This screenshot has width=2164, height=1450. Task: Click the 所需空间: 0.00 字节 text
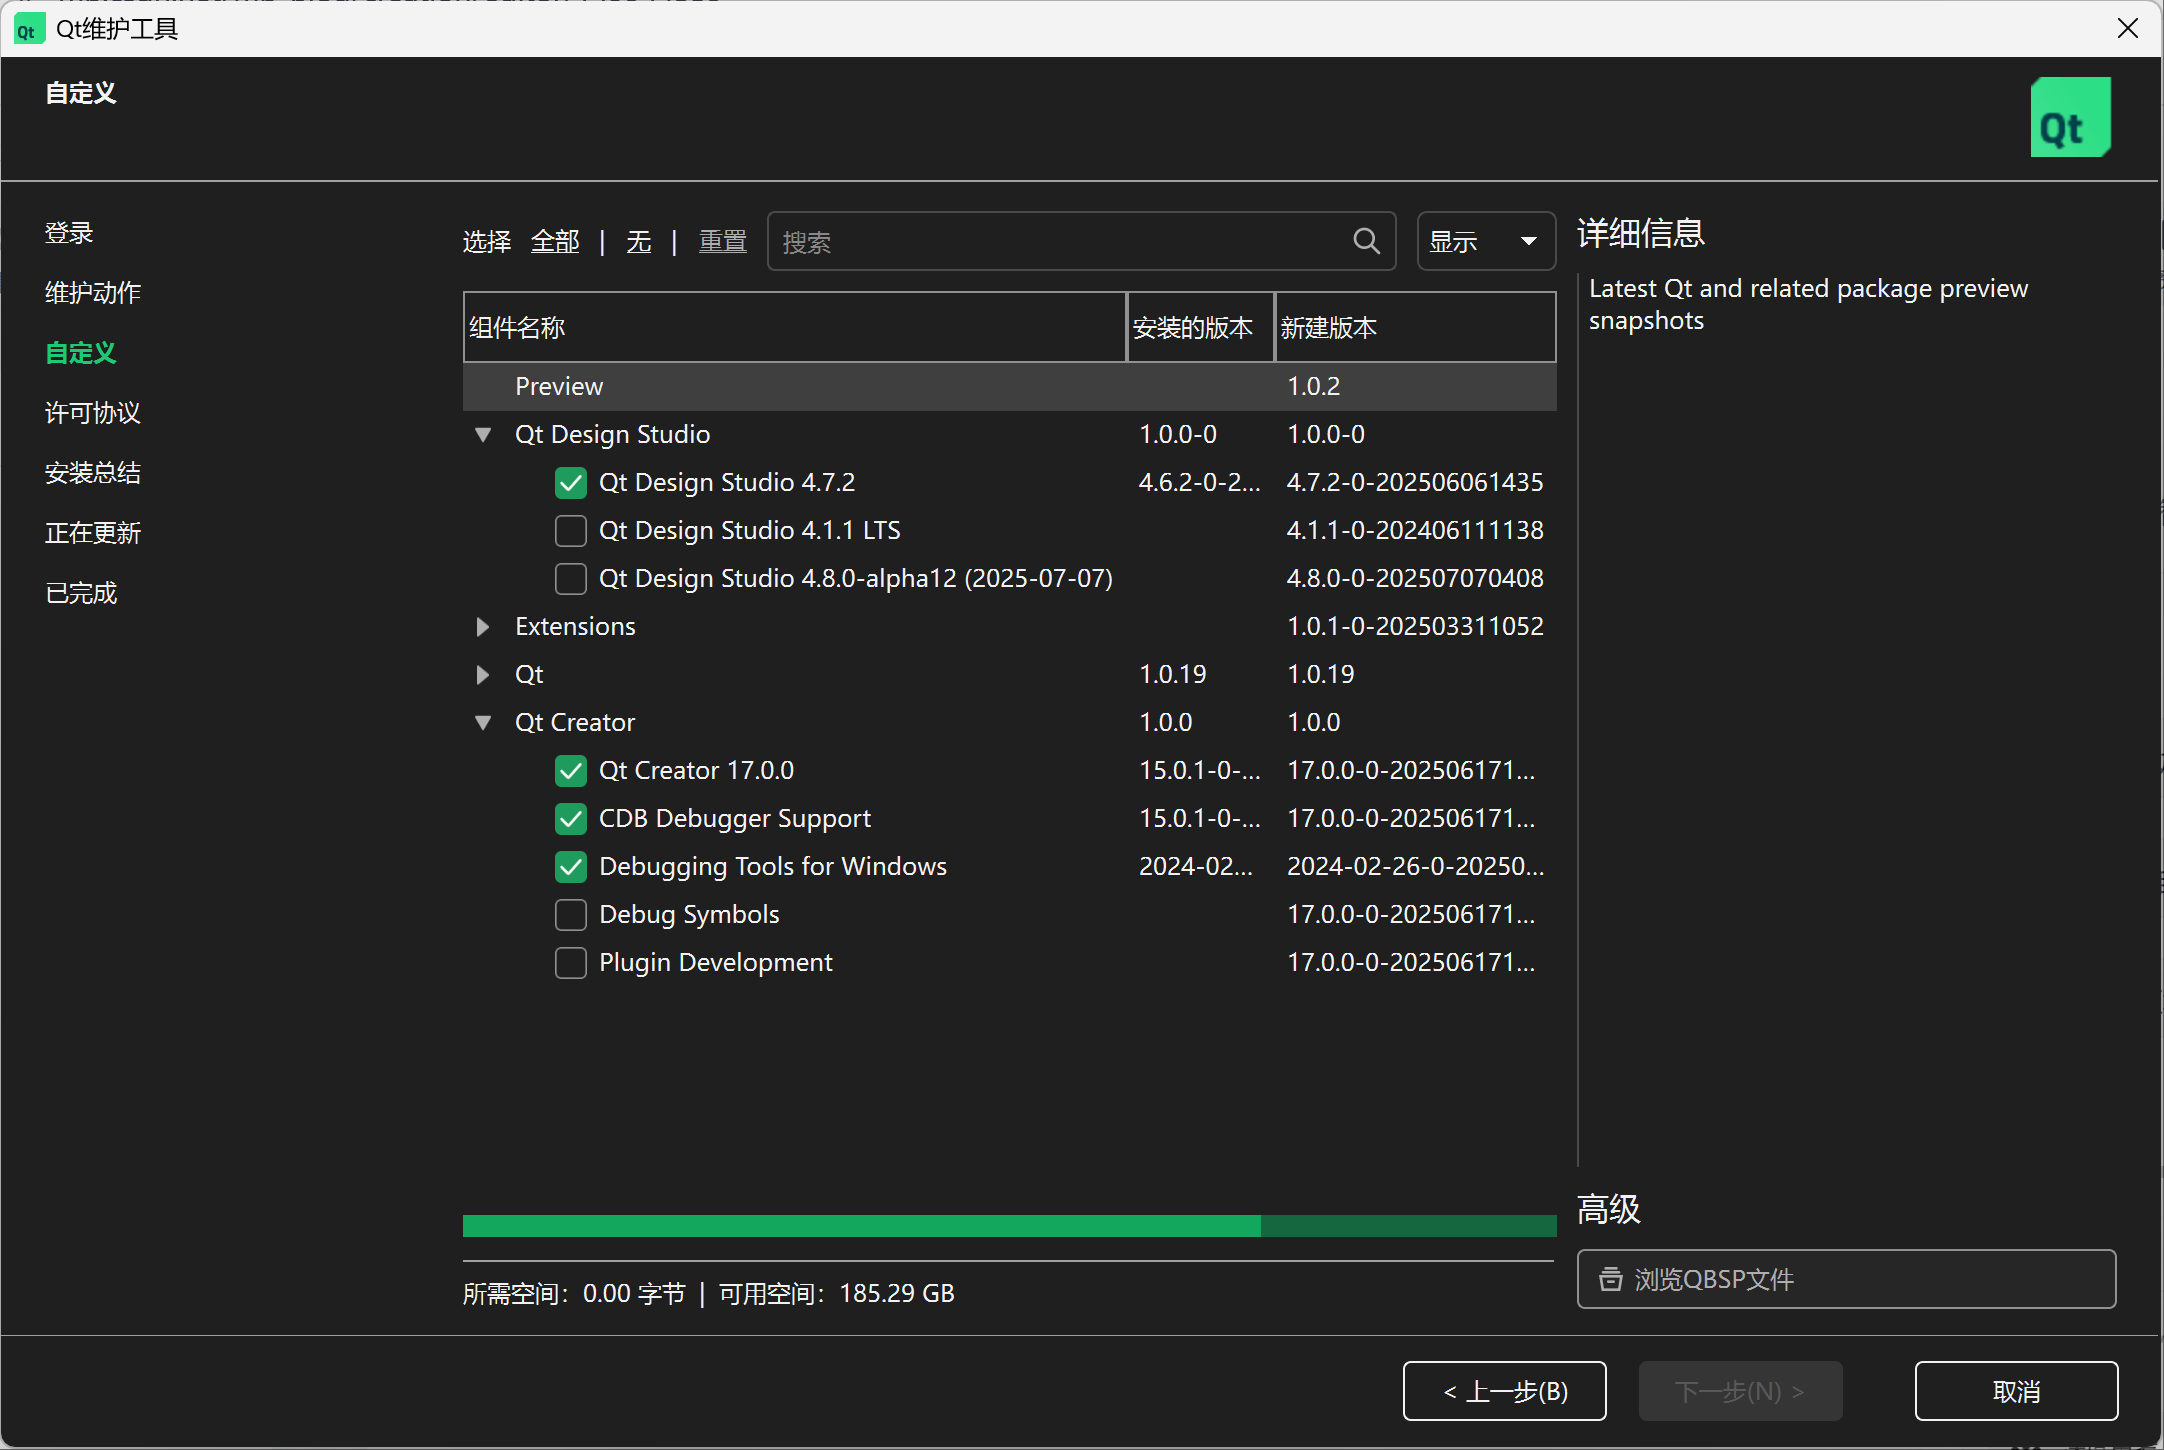(x=574, y=1294)
